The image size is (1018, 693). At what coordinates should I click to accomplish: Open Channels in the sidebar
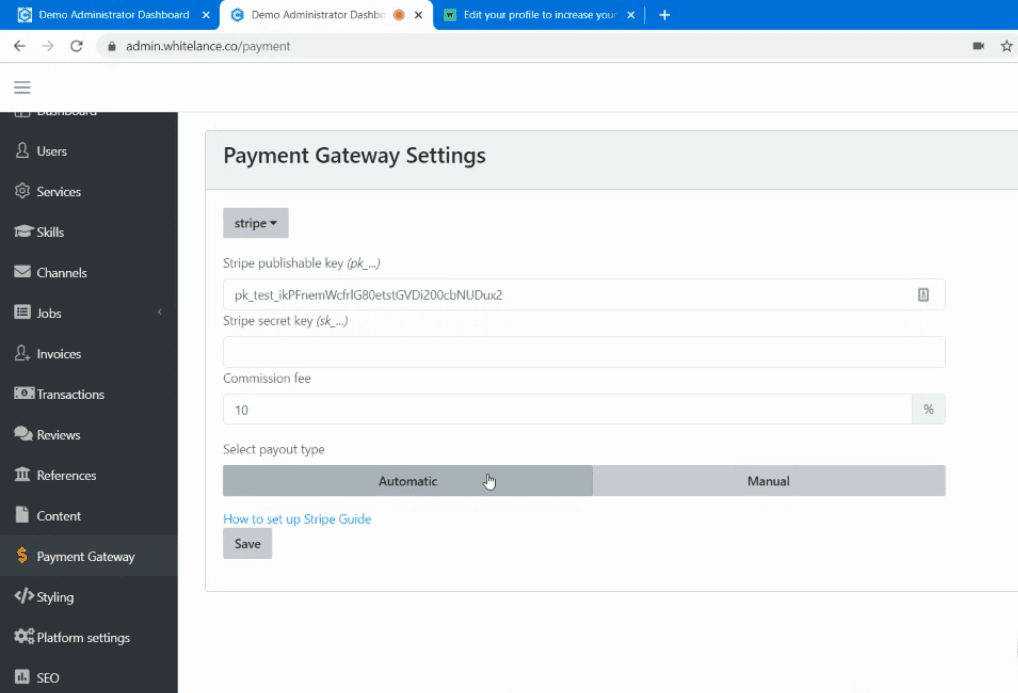pyautogui.click(x=89, y=273)
